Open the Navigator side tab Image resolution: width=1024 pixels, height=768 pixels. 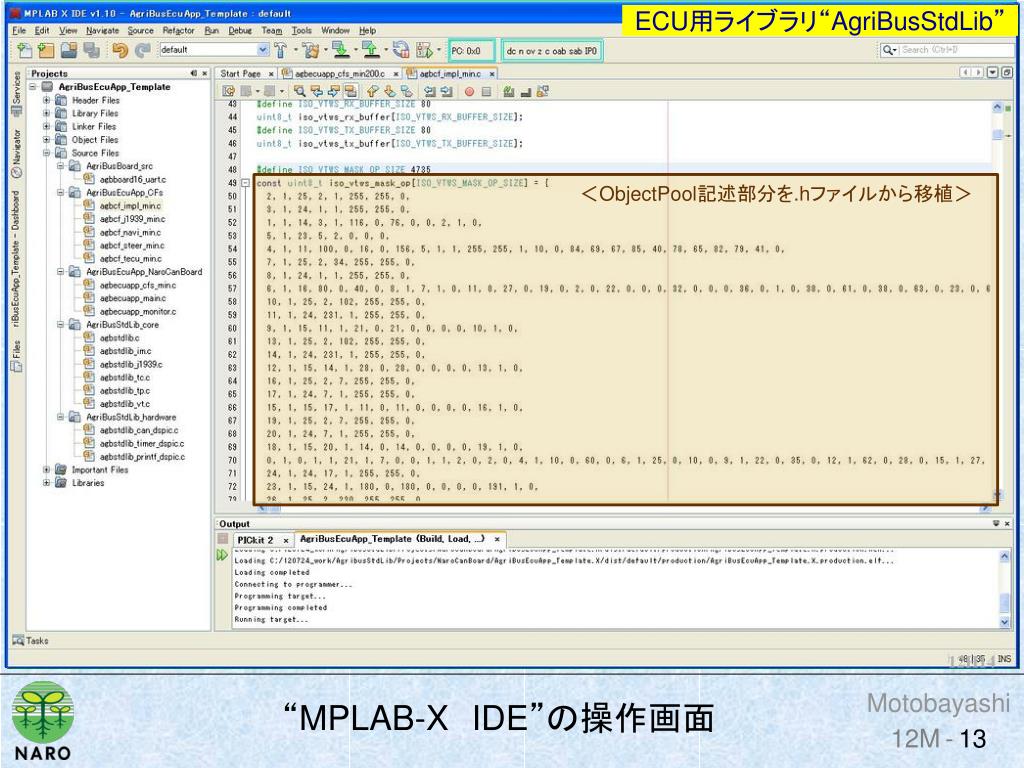tap(16, 152)
